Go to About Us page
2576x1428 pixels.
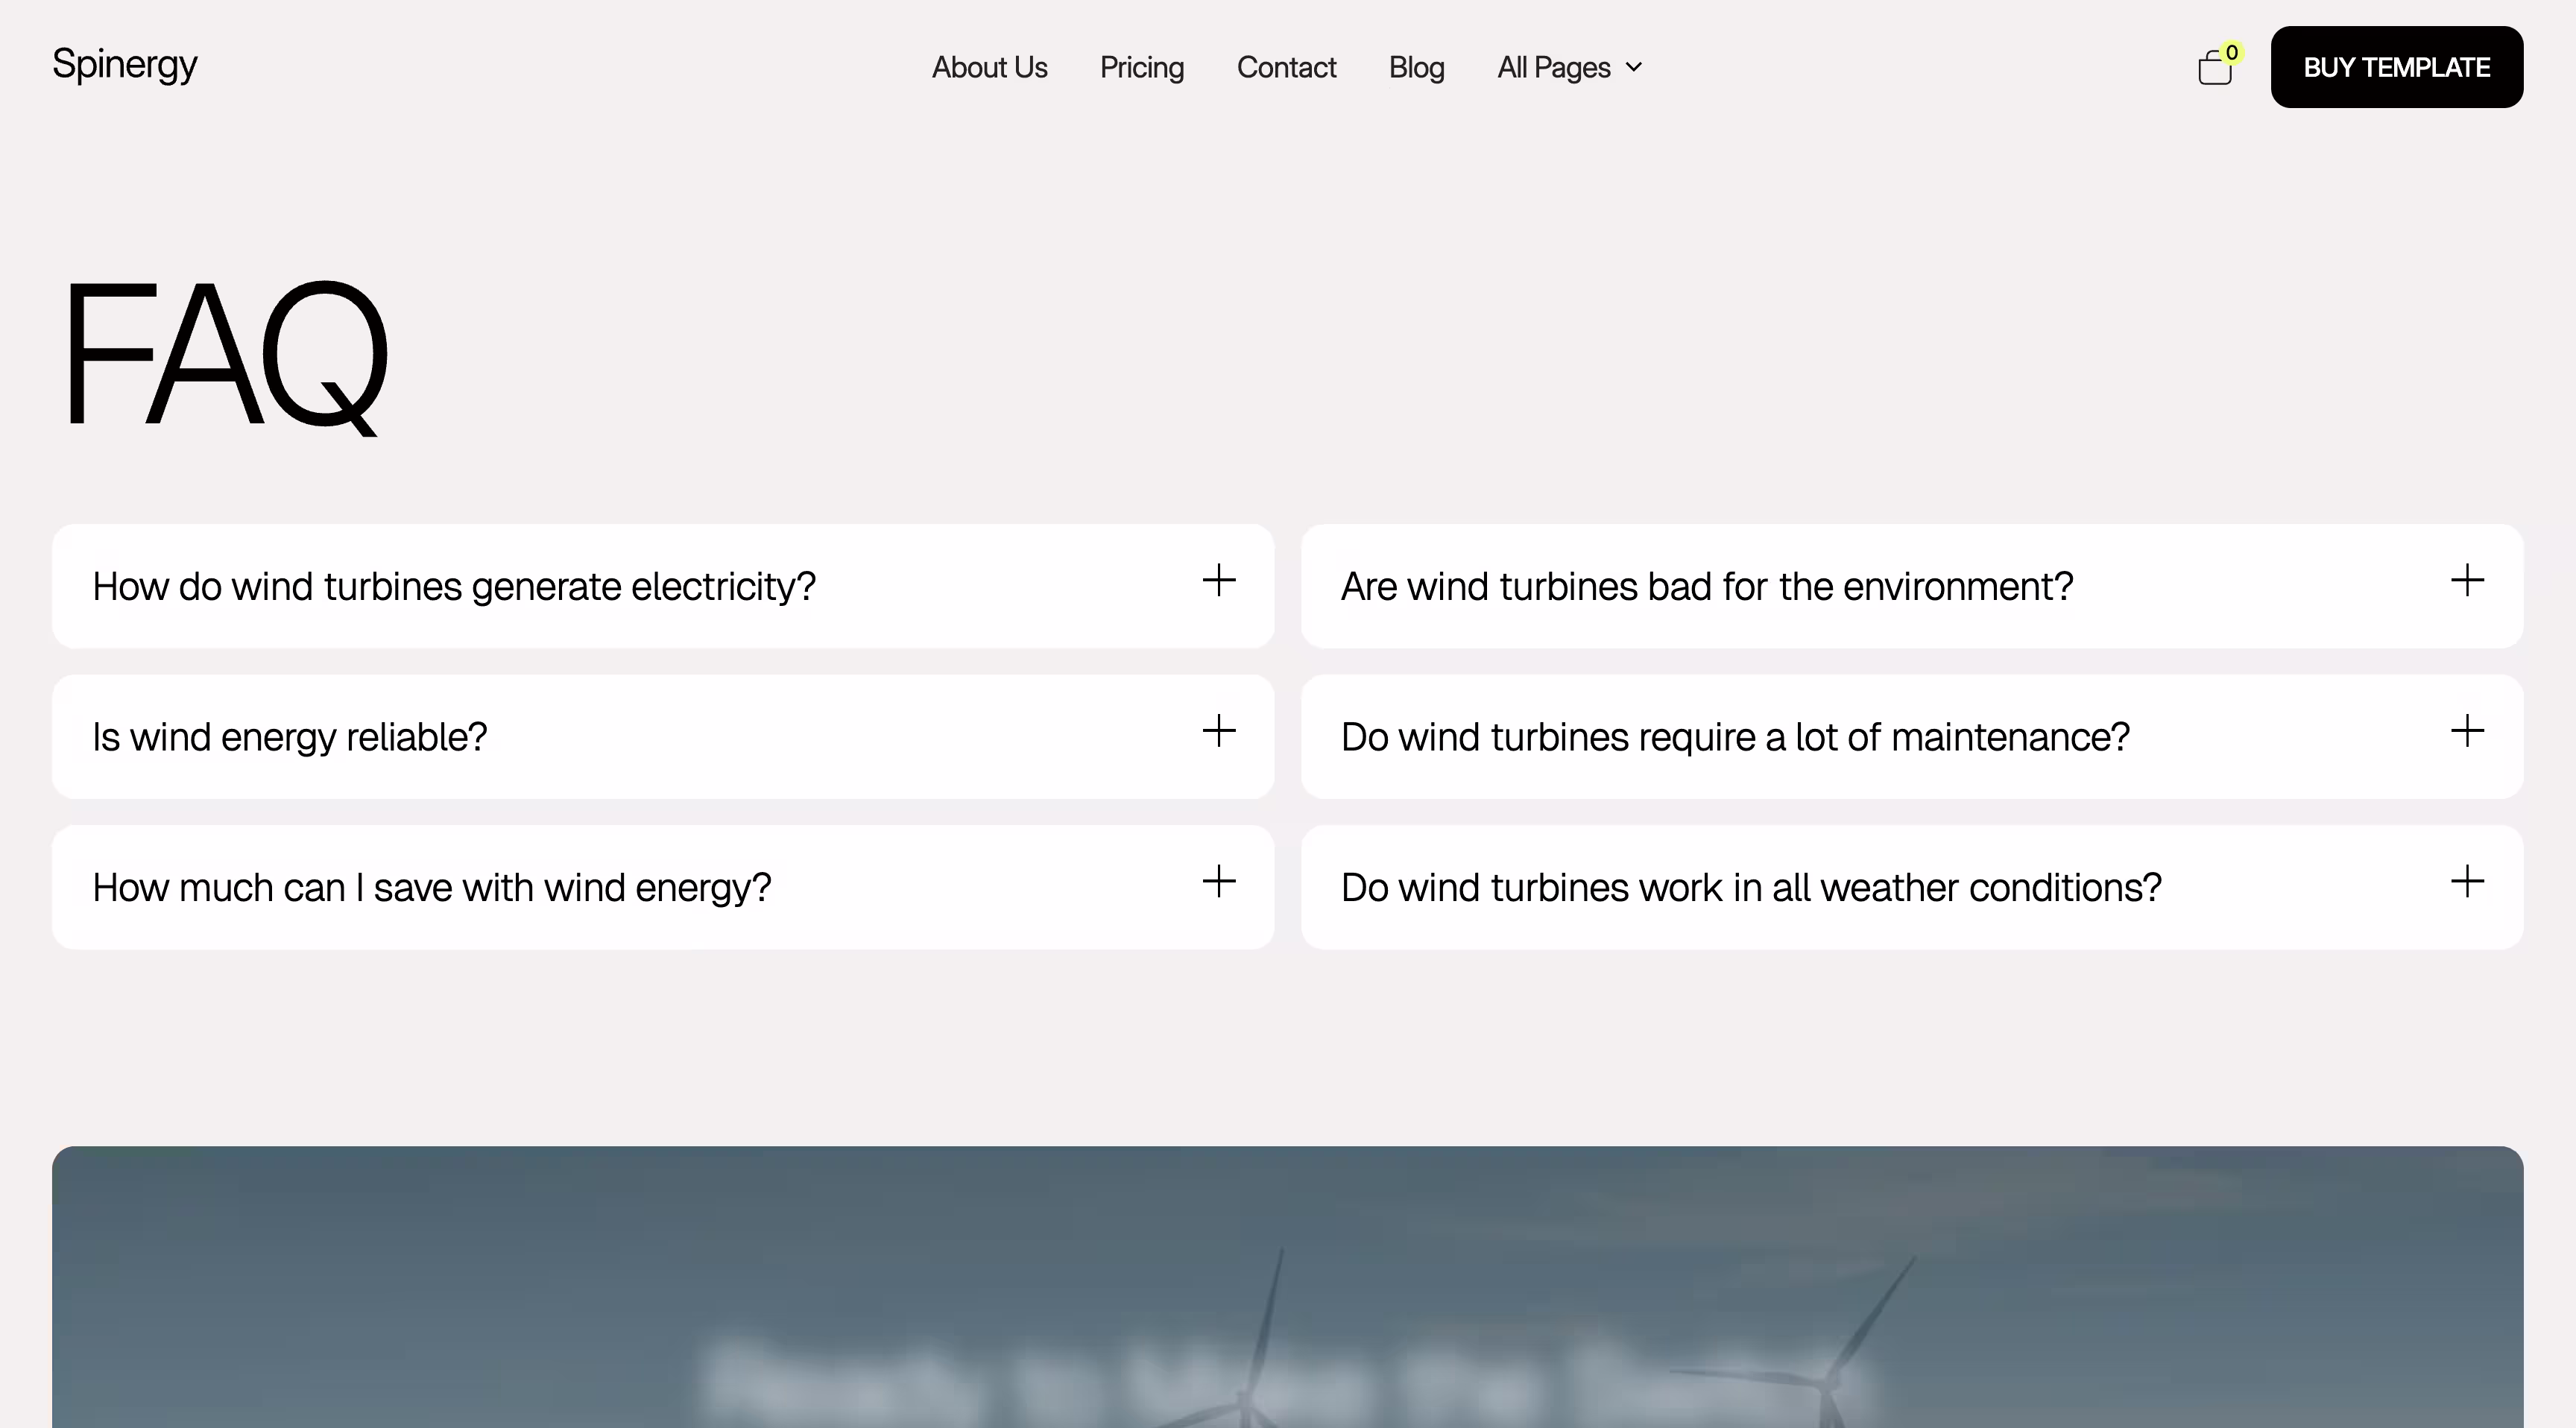(989, 68)
